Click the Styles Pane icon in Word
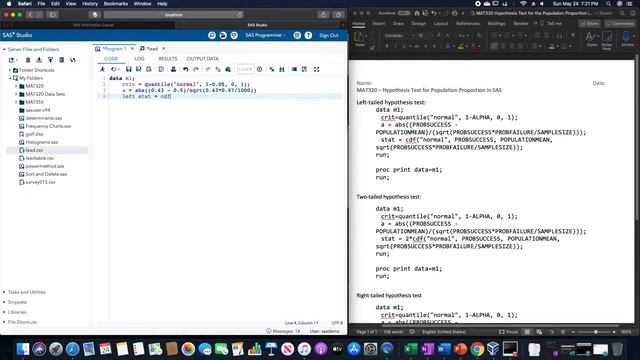640x360 pixels. point(607,39)
